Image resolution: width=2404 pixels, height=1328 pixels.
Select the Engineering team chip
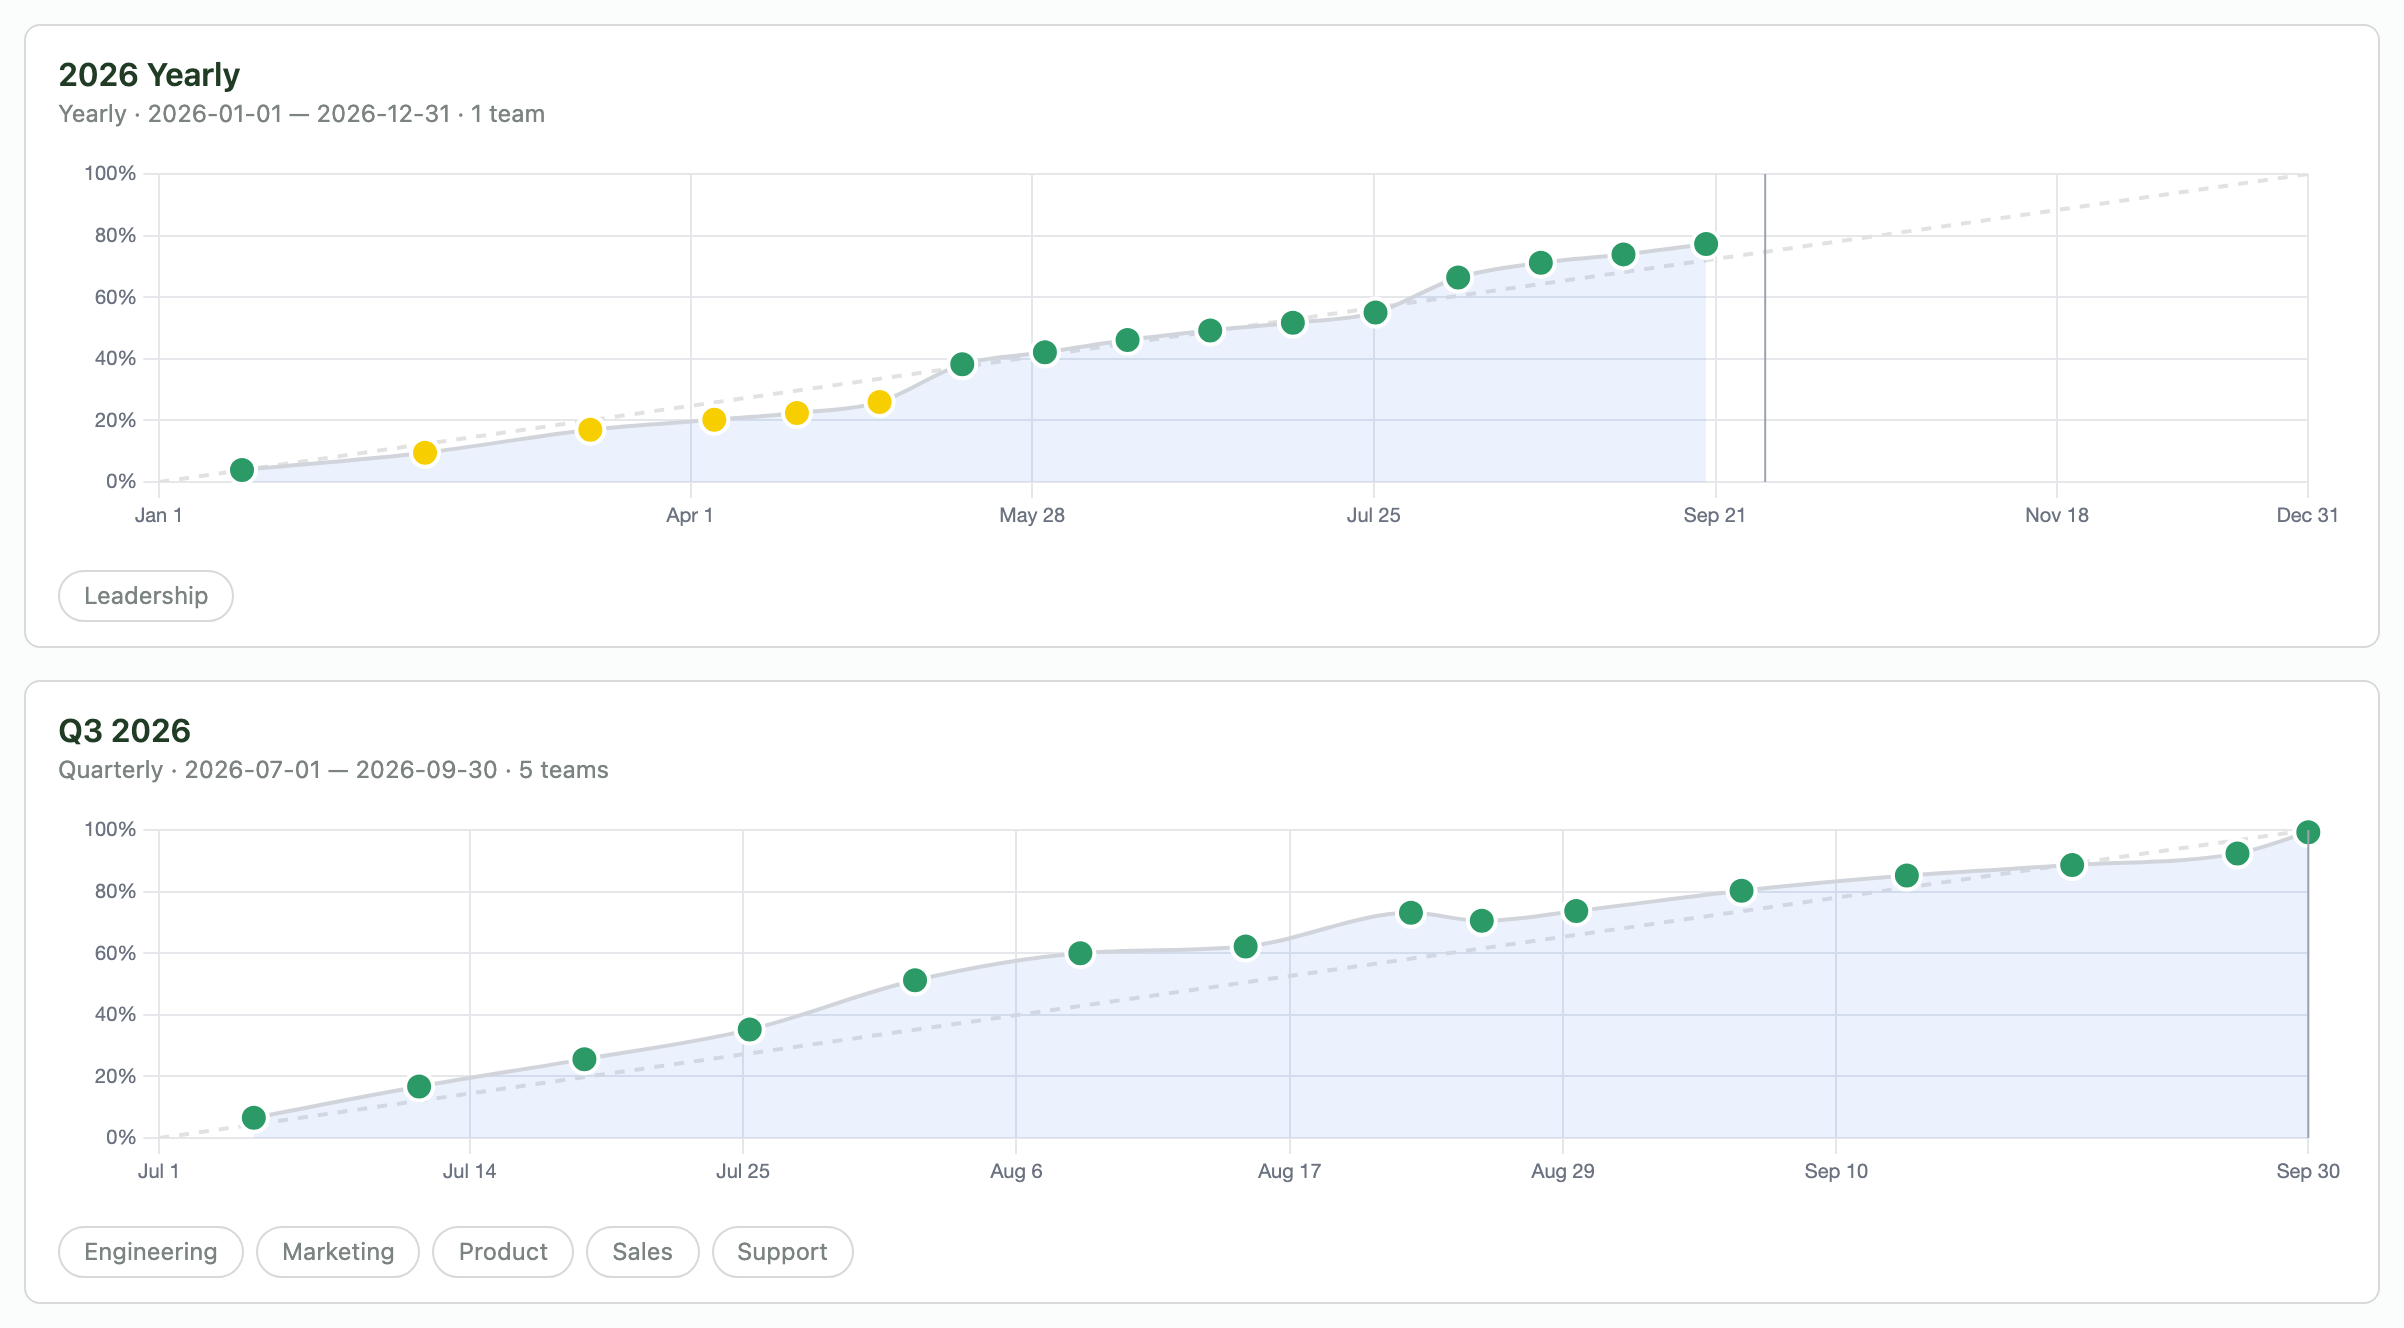[x=151, y=1252]
